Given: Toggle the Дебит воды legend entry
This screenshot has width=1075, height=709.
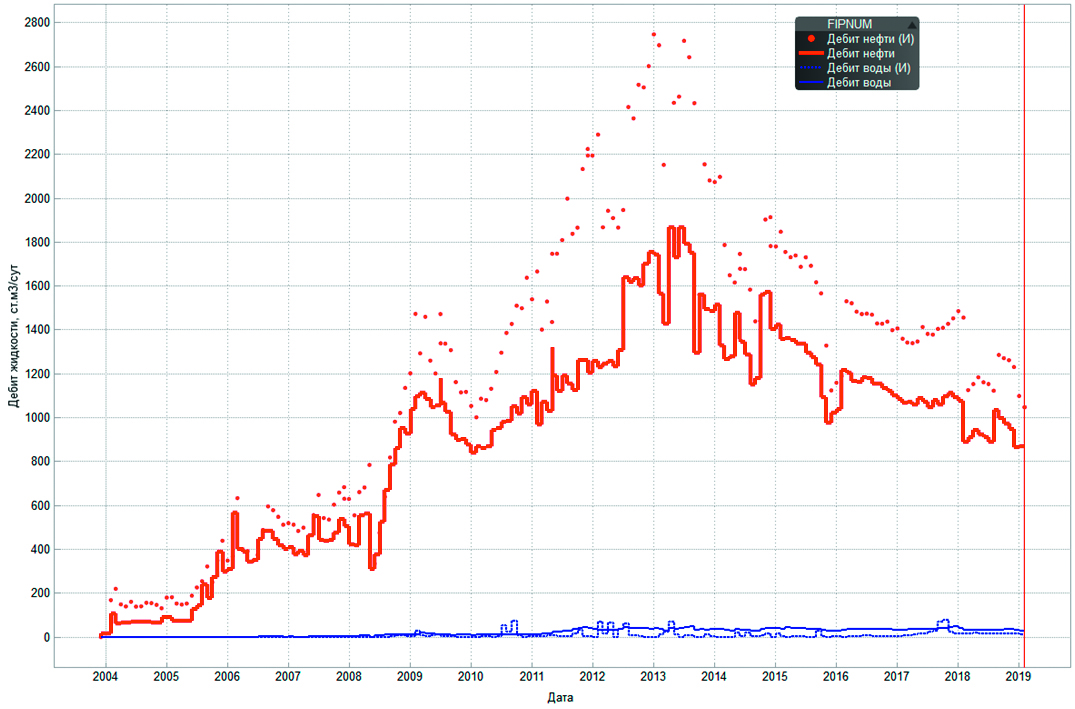Looking at the screenshot, I should pyautogui.click(x=859, y=83).
